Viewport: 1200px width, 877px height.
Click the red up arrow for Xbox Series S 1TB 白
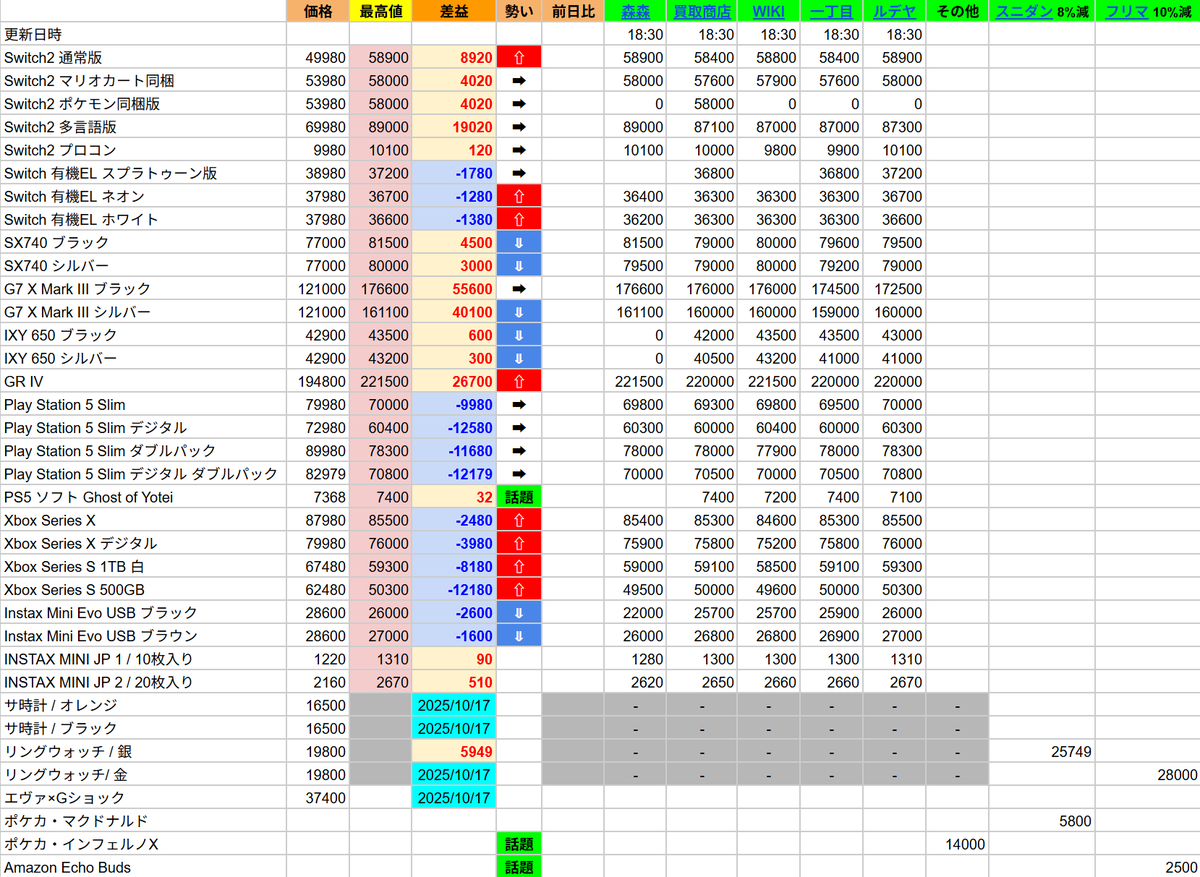[518, 566]
